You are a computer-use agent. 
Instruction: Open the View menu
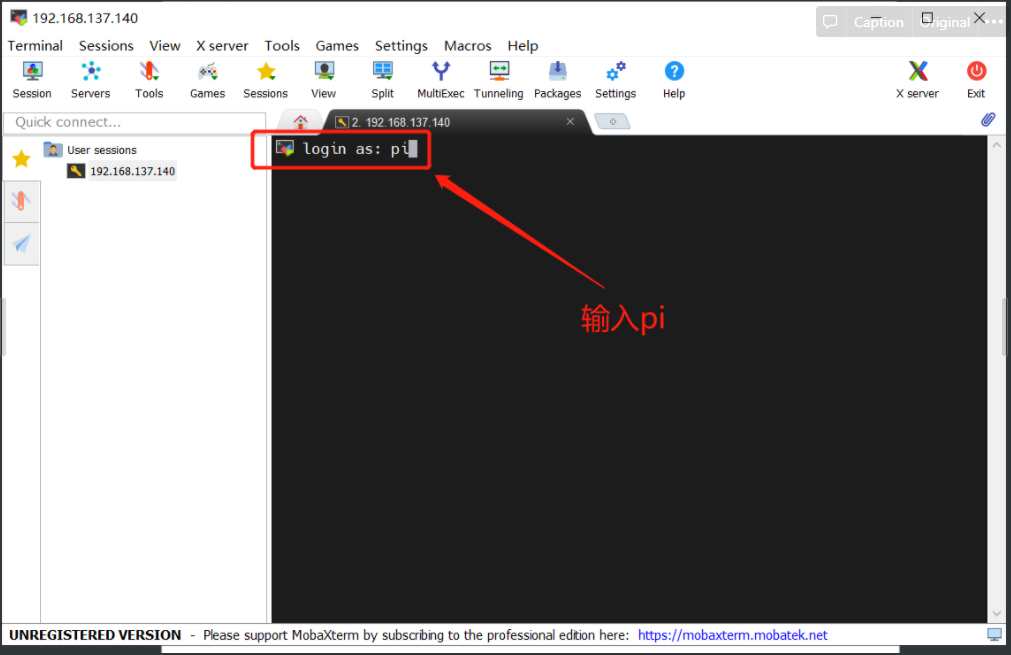(165, 46)
